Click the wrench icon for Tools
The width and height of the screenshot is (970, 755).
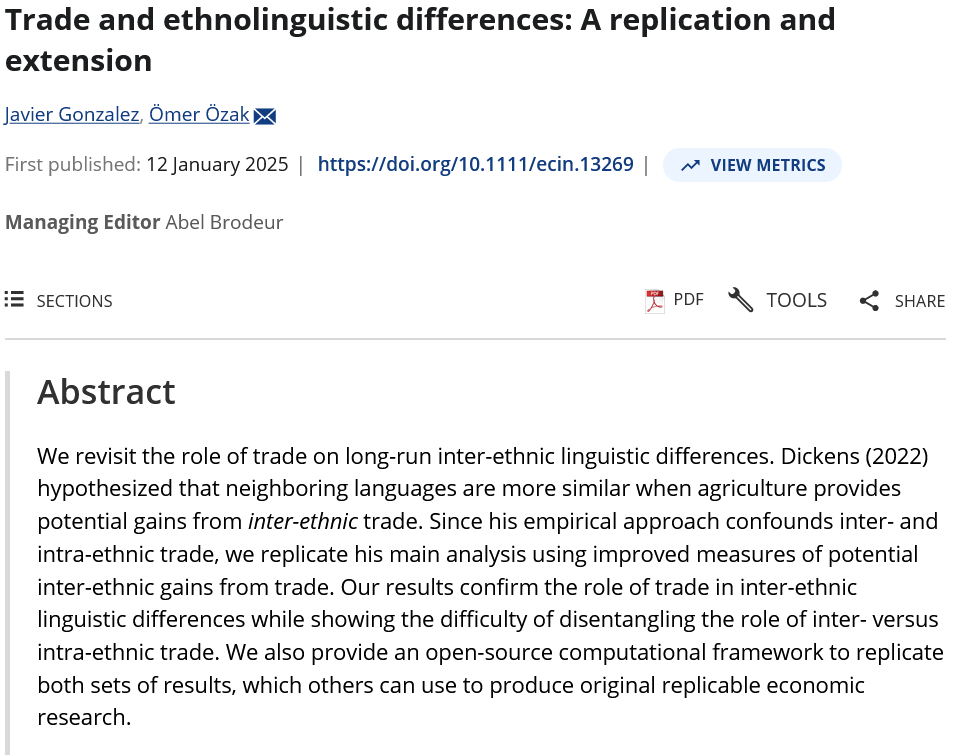(x=741, y=300)
